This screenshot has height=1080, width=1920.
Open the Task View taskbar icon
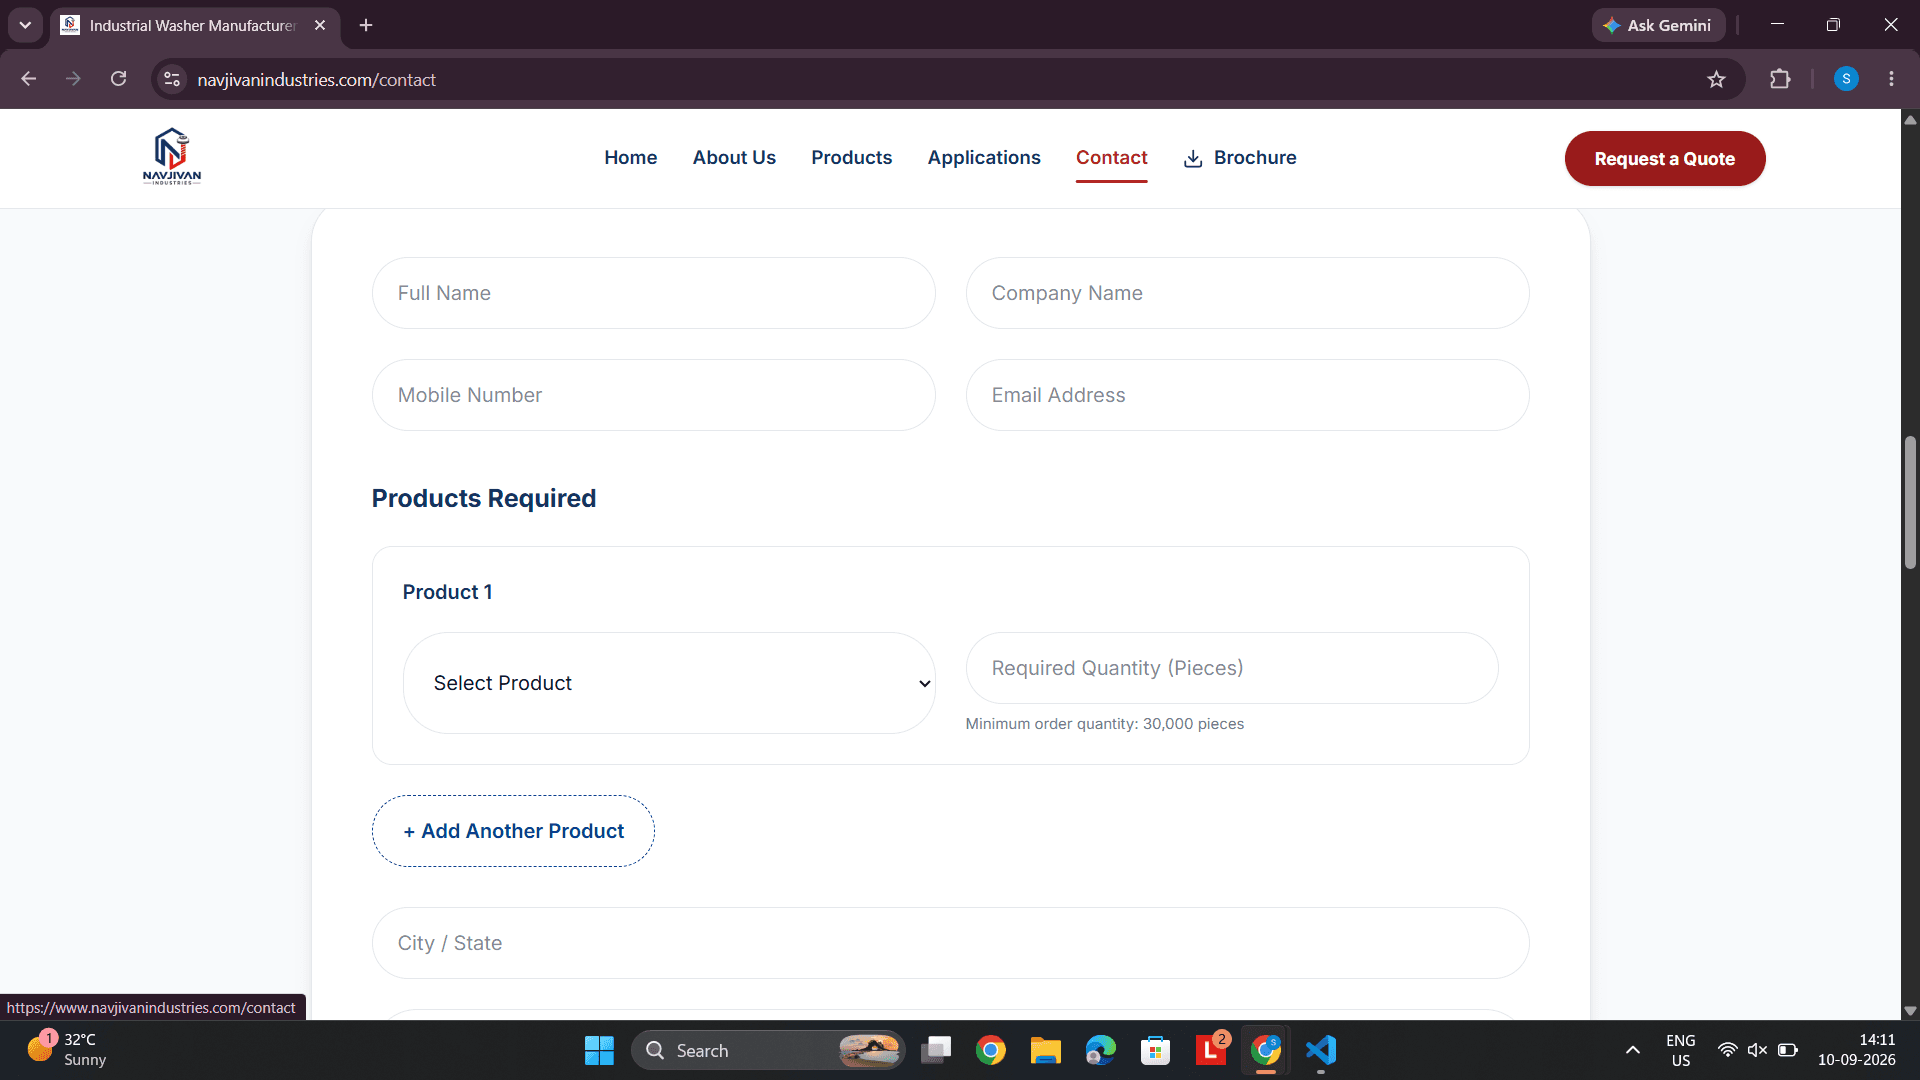(x=936, y=1050)
